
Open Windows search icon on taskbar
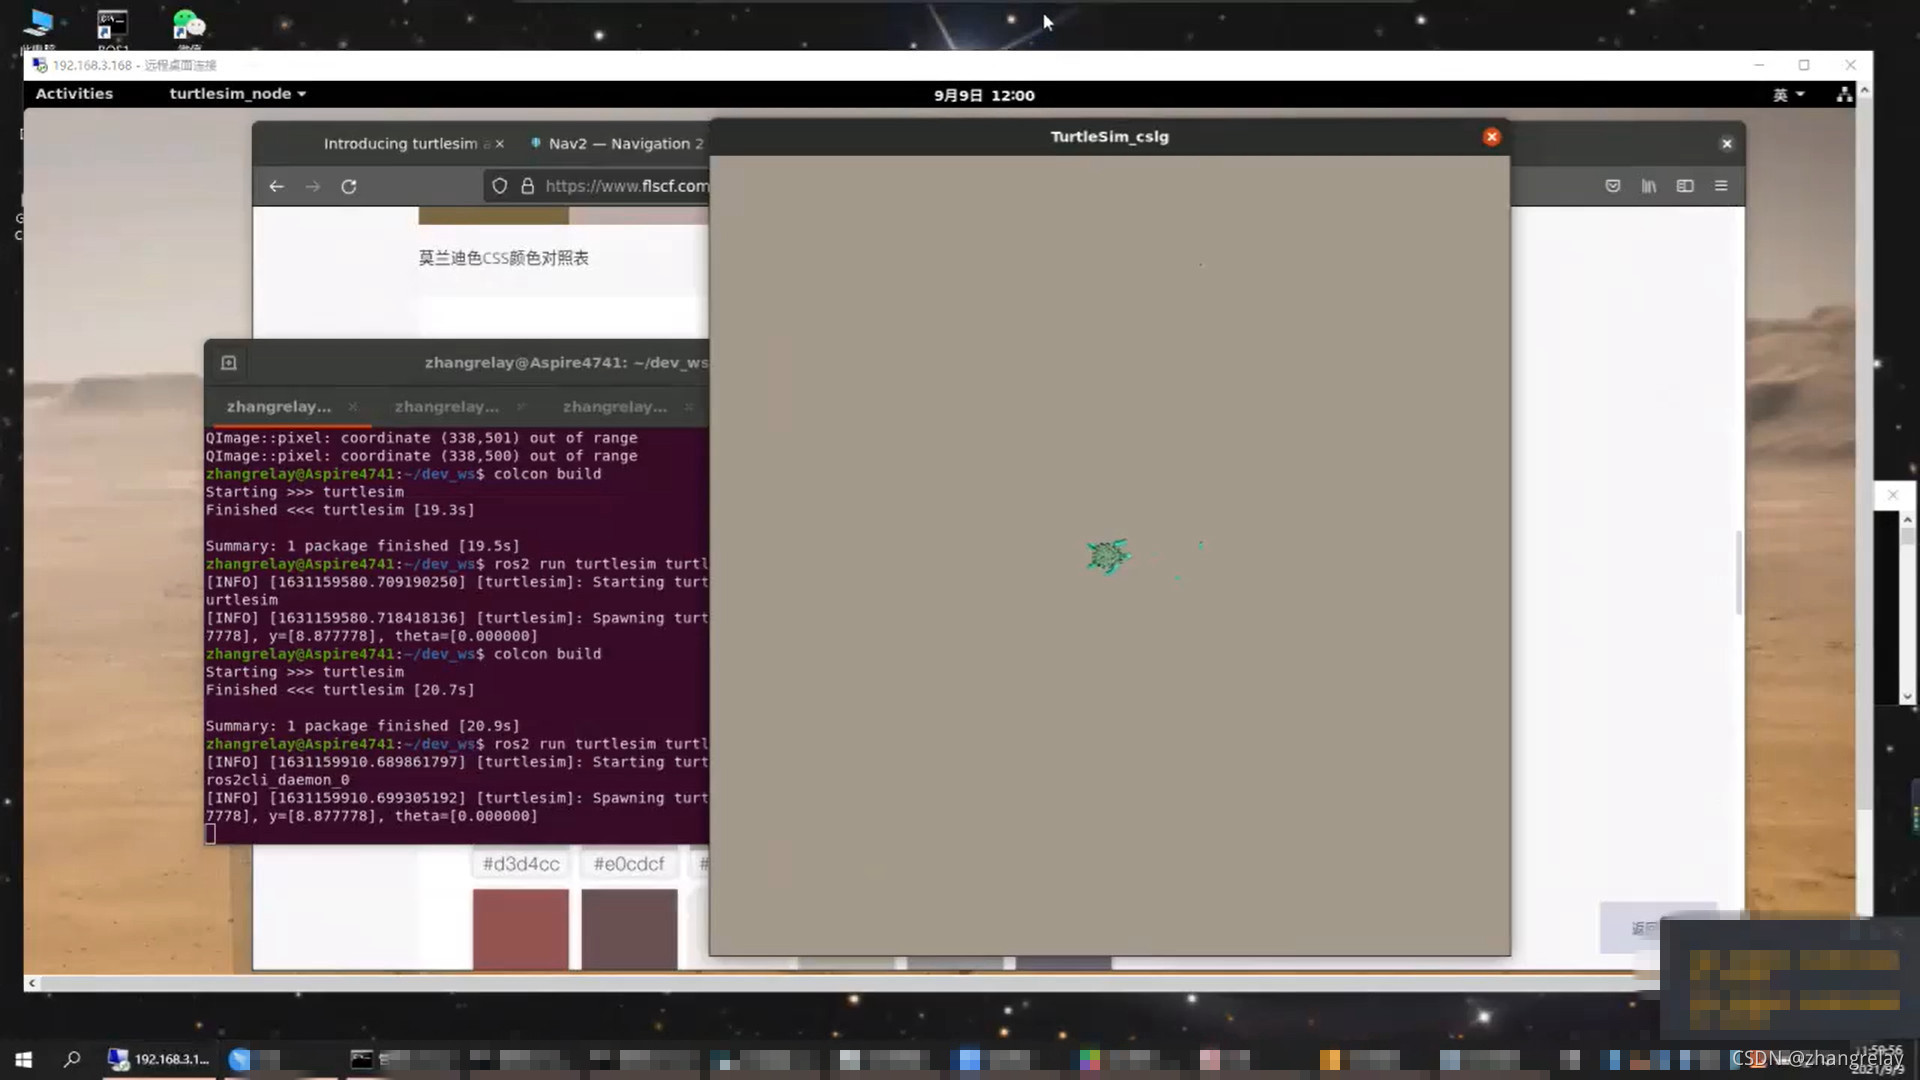coord(72,1059)
